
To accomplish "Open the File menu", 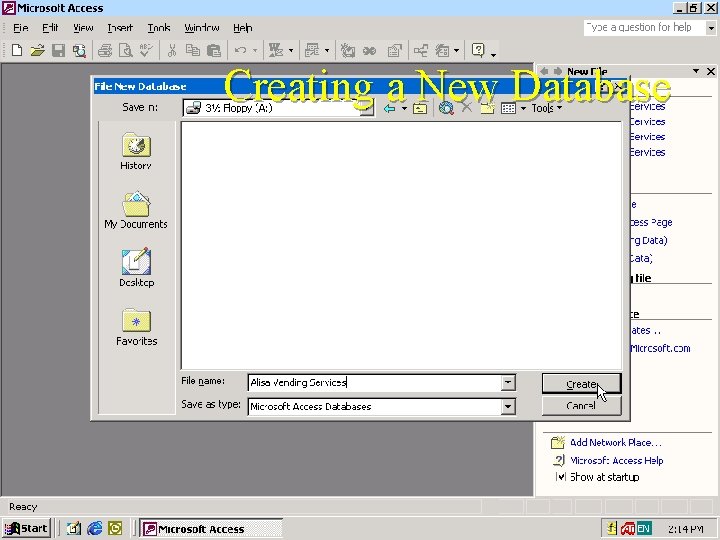I will (x=21, y=28).
